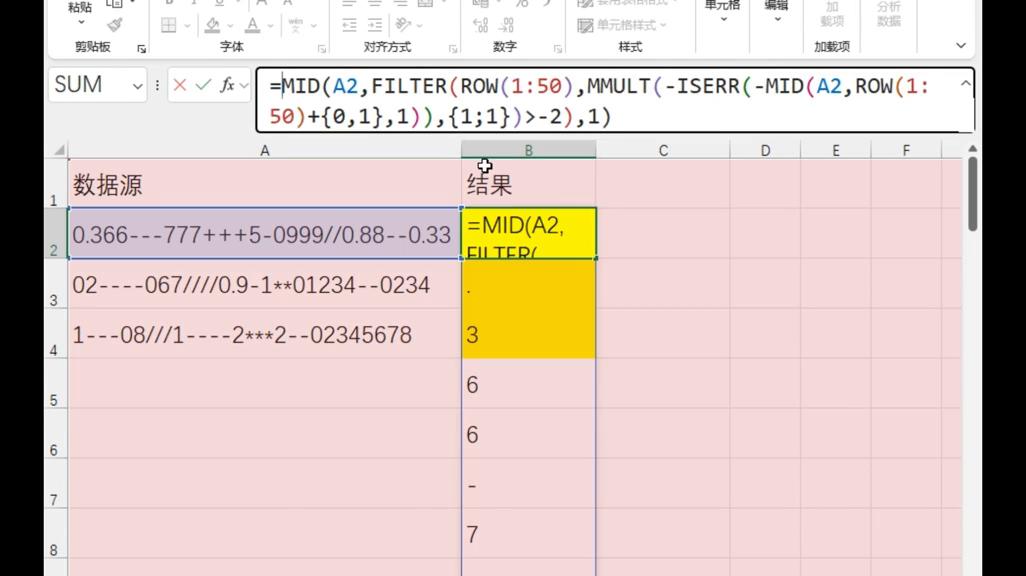This screenshot has width=1026, height=576.
Task: Collapse the ribbon with the chevron
Action: click(961, 46)
